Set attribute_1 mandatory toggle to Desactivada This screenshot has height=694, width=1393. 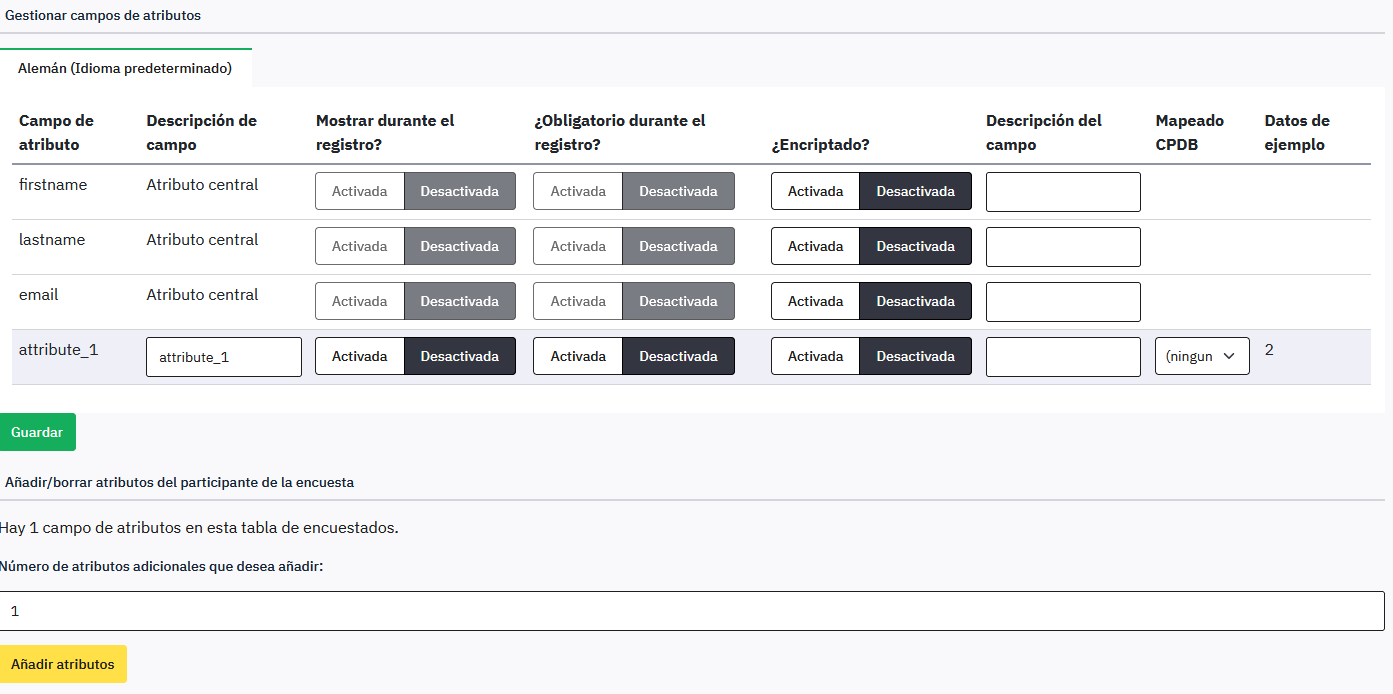coord(678,356)
